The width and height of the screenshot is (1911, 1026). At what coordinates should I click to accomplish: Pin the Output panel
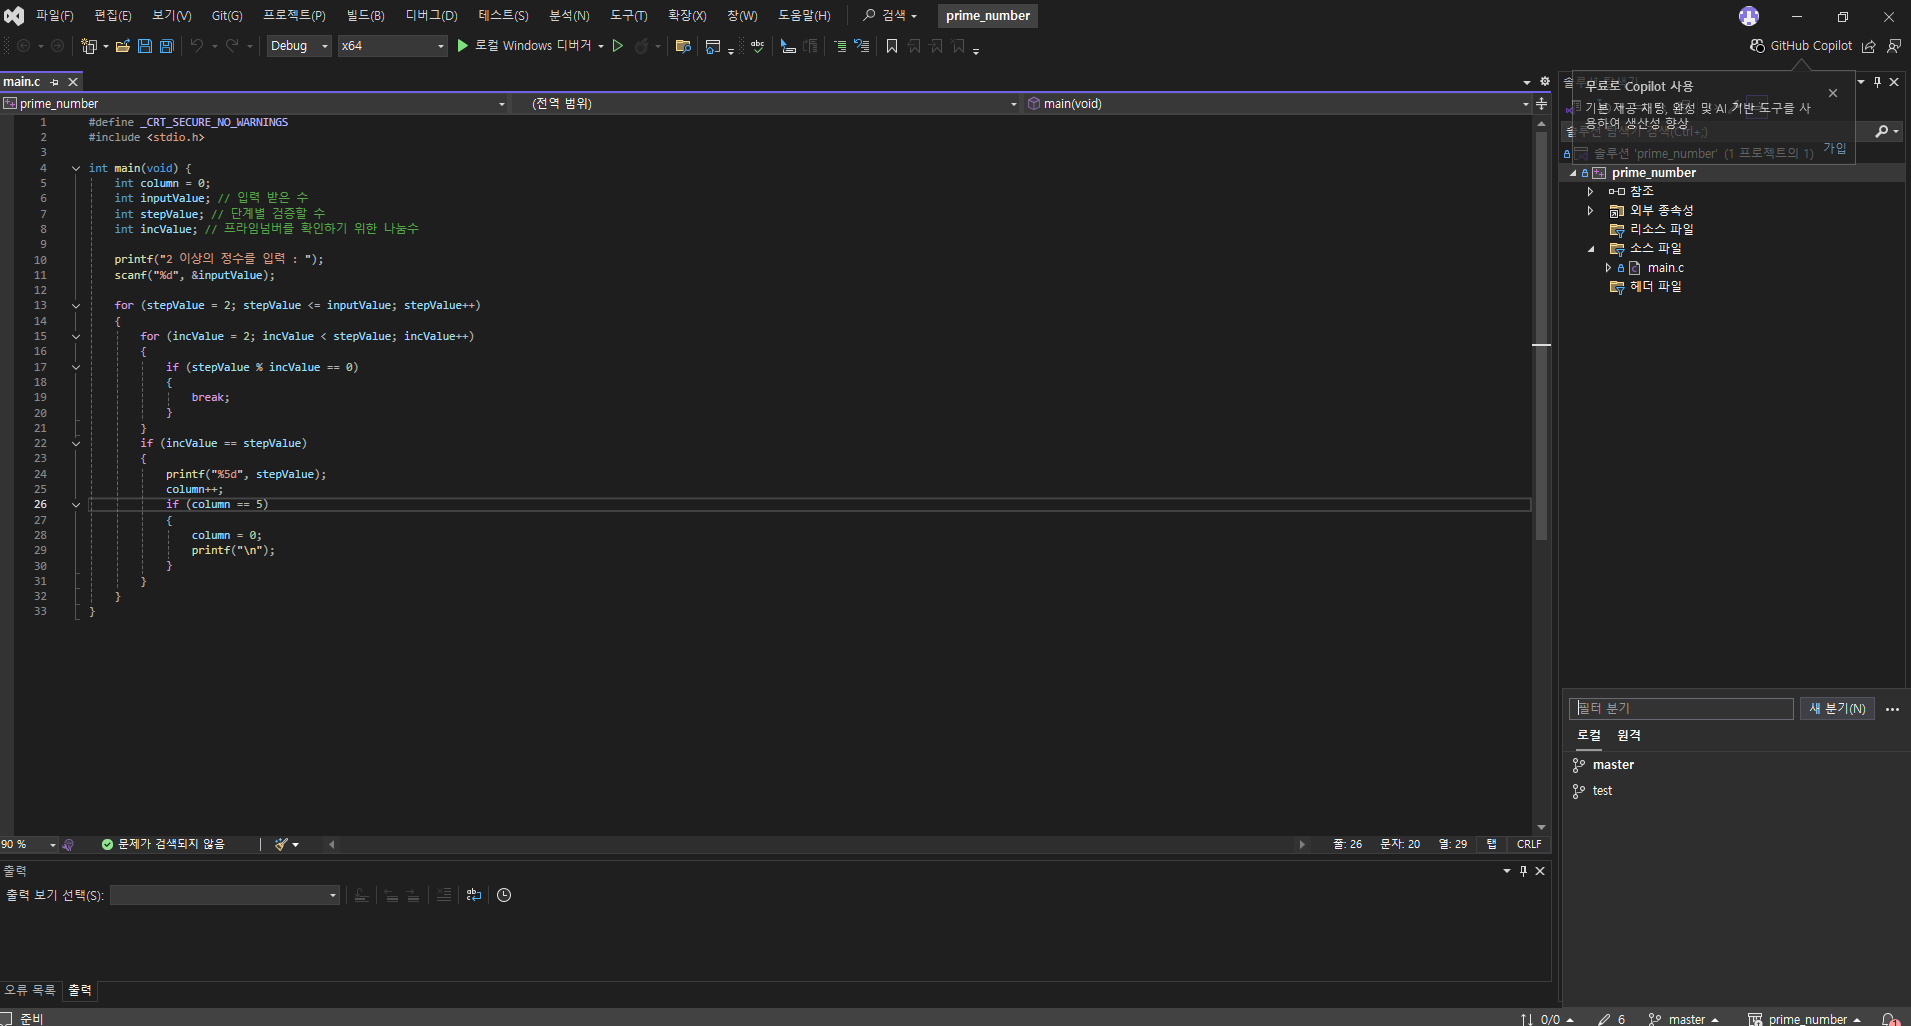(x=1523, y=871)
